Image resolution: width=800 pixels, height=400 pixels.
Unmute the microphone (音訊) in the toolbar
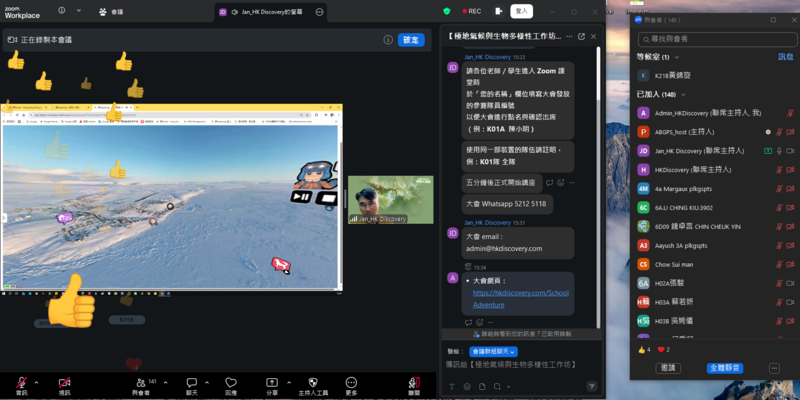coord(22,382)
